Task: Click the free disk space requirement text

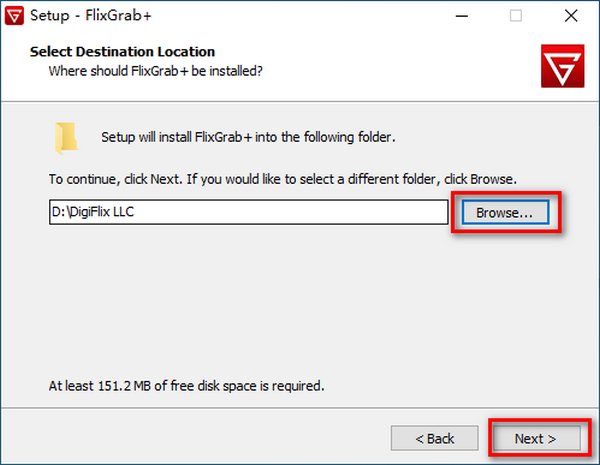Action: pyautogui.click(x=187, y=384)
